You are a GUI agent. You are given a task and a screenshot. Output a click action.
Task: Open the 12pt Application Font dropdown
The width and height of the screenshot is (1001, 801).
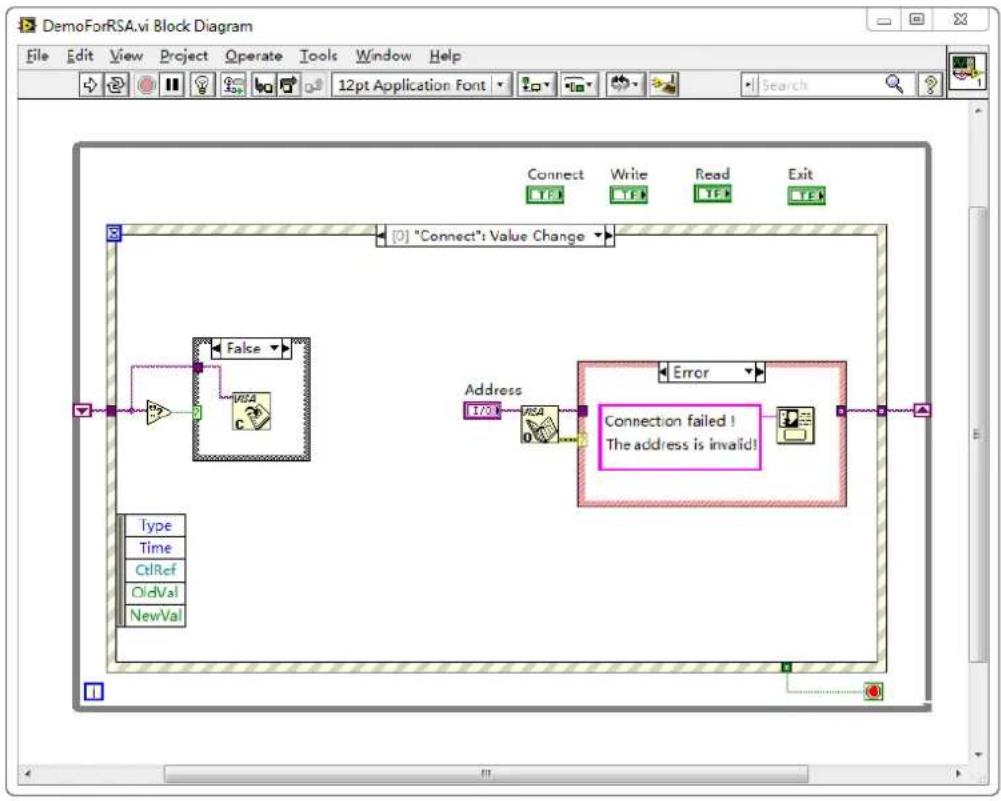pyautogui.click(x=421, y=85)
